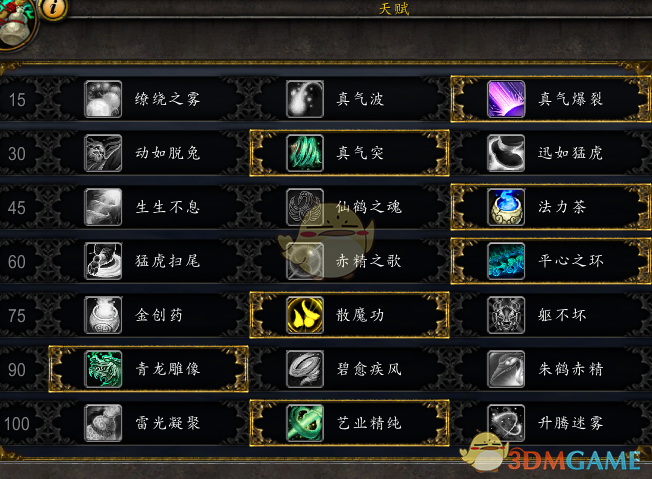The height and width of the screenshot is (479, 652).
Task: Select the 动如脱兔 talent icon
Action: [103, 153]
